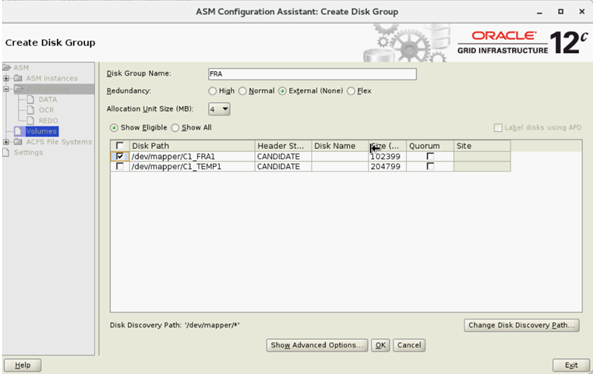Image resolution: width=597 pixels, height=379 pixels.
Task: Click the ASM Instances folder icon
Action: point(18,78)
